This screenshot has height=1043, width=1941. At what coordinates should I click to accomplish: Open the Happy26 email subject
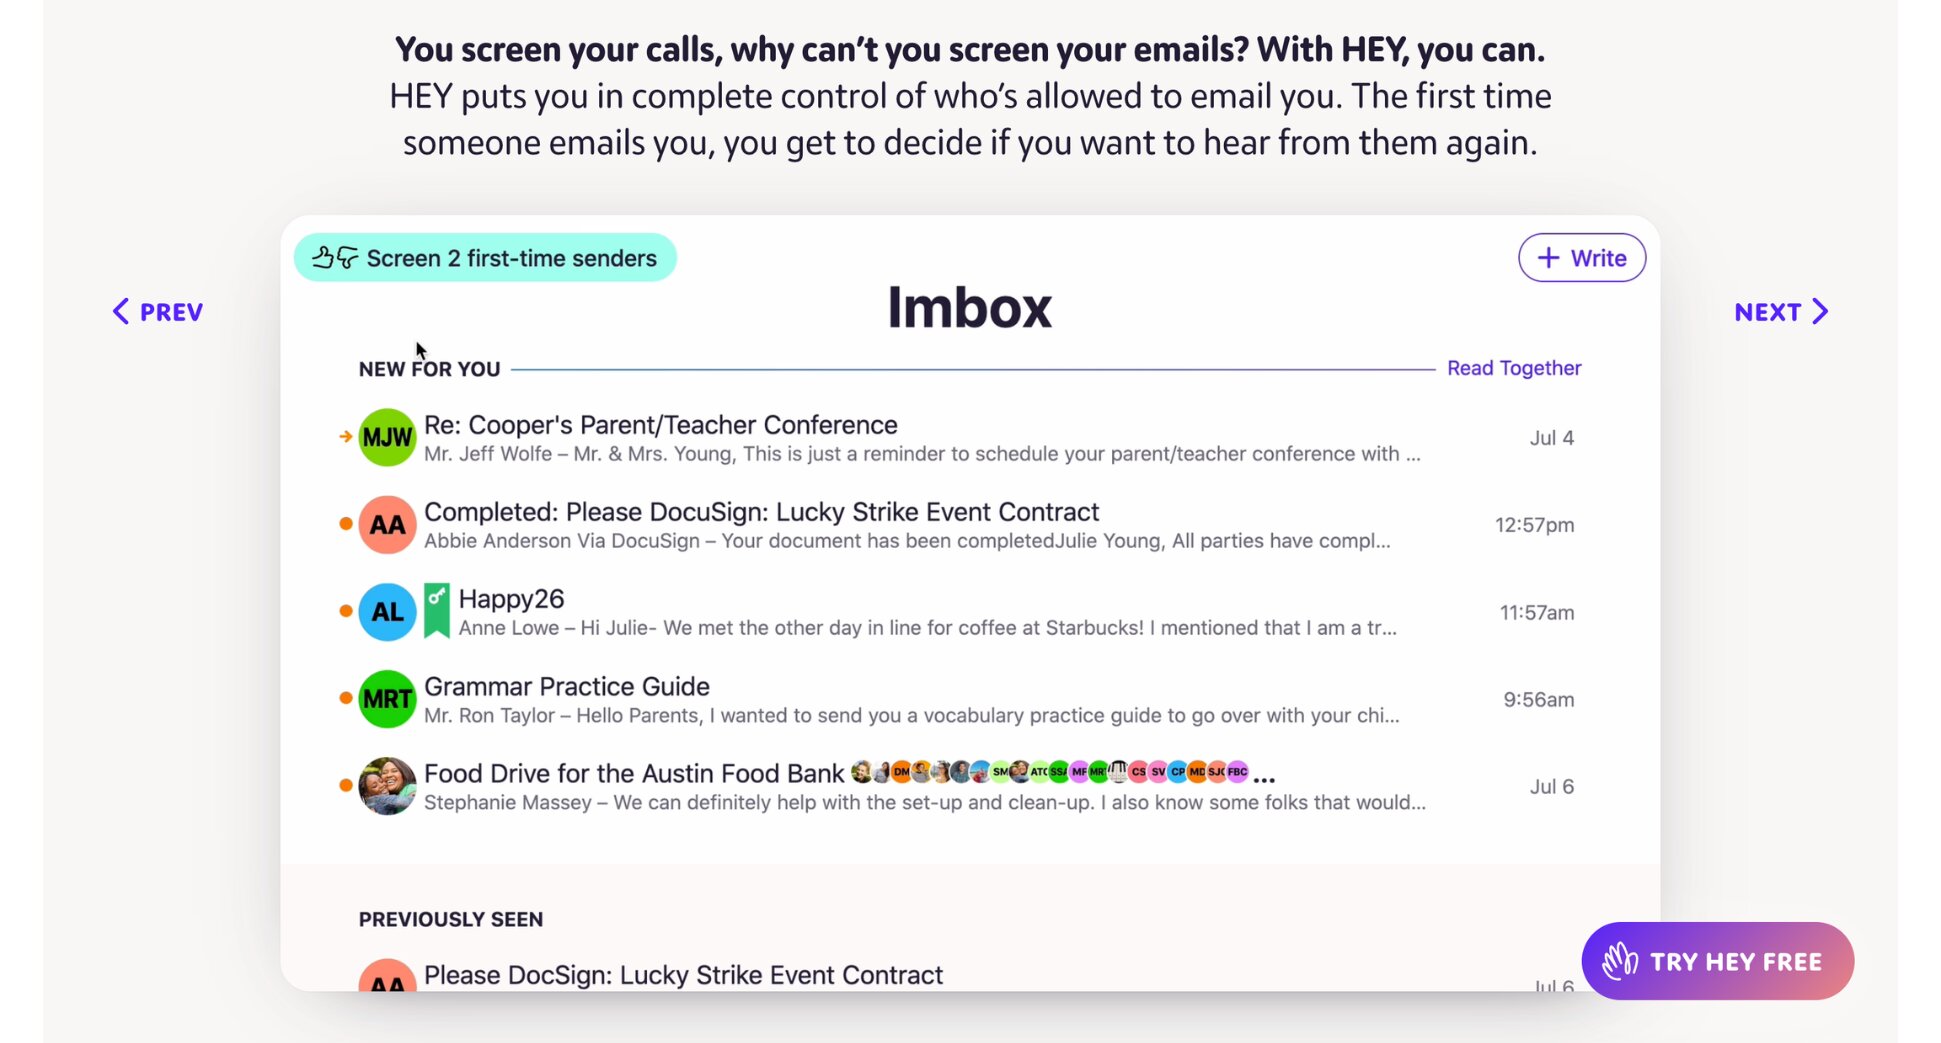511,599
